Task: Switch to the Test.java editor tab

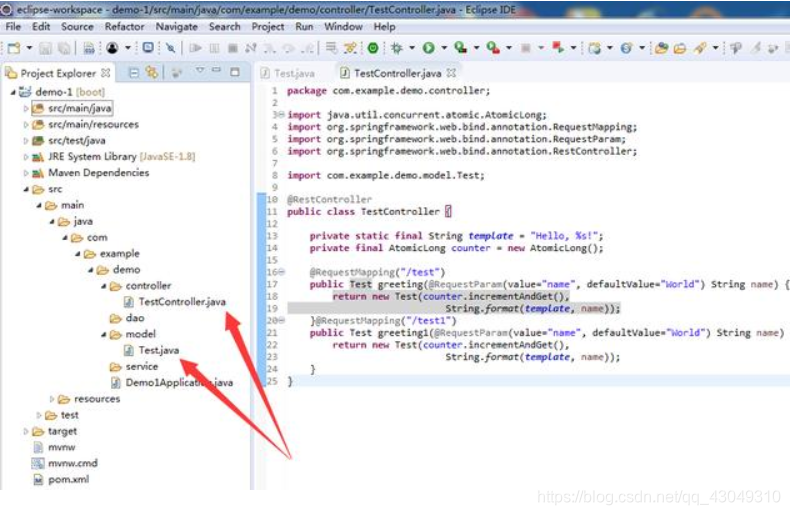Action: 288,74
